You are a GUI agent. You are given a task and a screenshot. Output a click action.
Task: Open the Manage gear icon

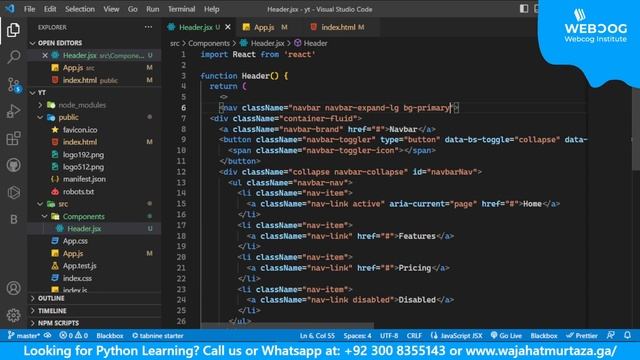13,315
